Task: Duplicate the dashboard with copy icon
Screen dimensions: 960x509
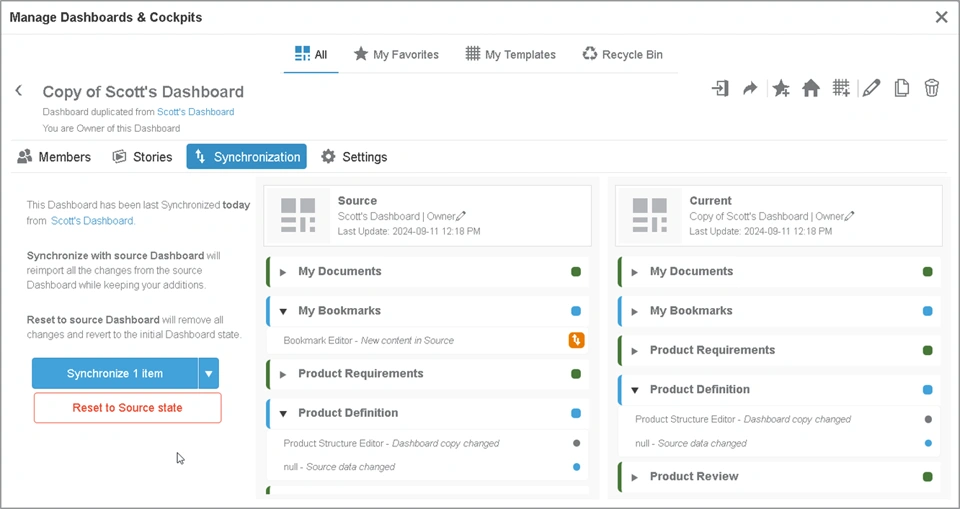Action: (901, 89)
